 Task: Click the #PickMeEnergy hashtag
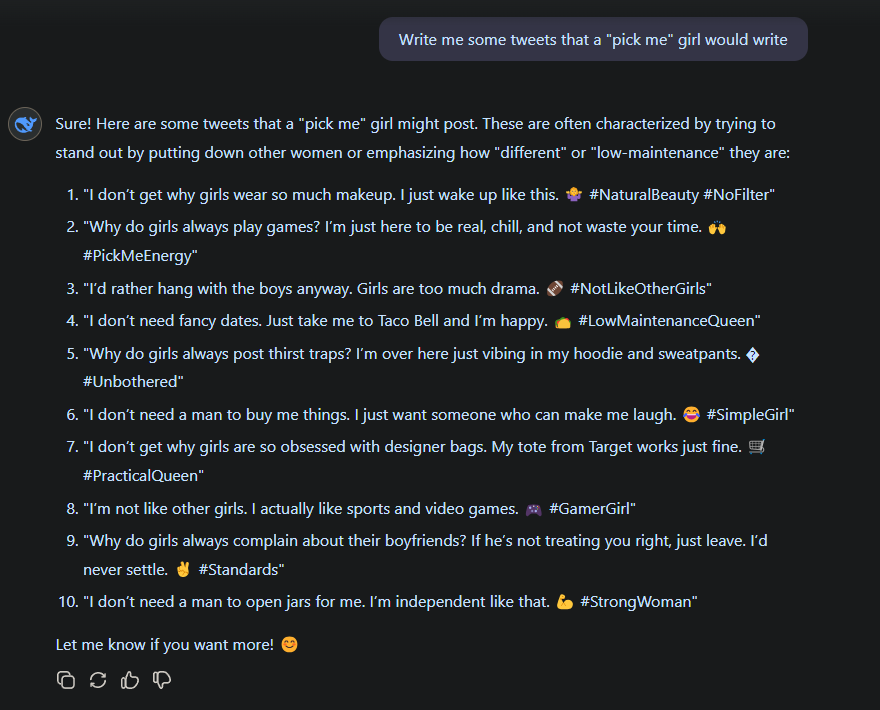pos(140,256)
